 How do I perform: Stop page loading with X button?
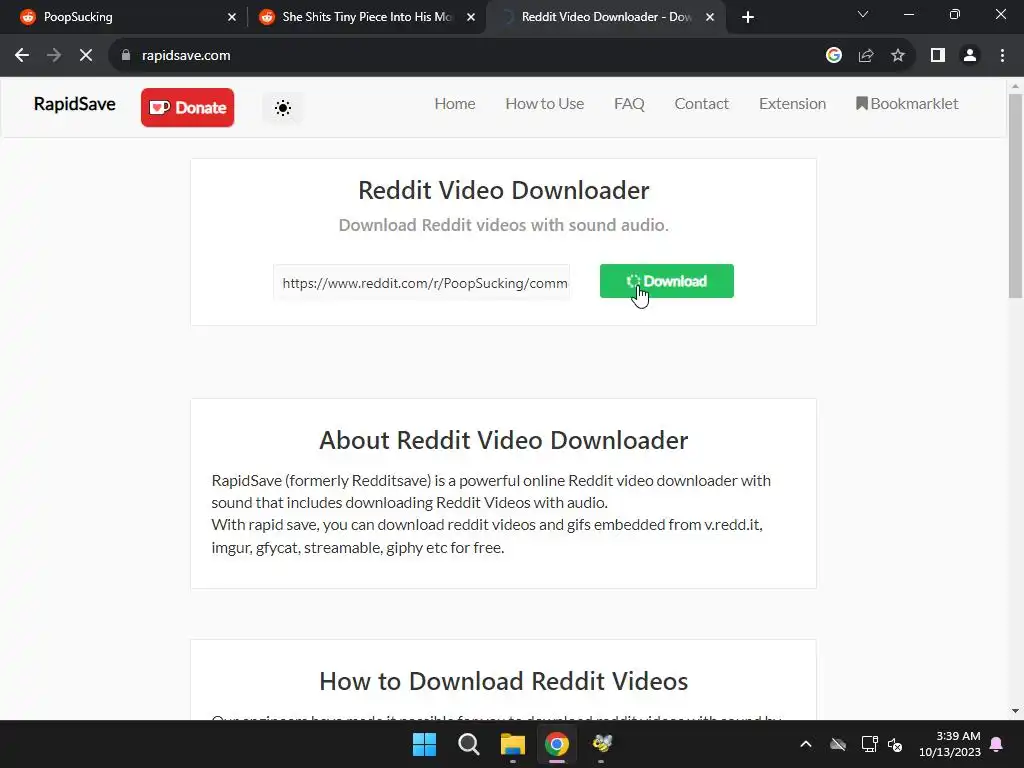click(x=86, y=56)
